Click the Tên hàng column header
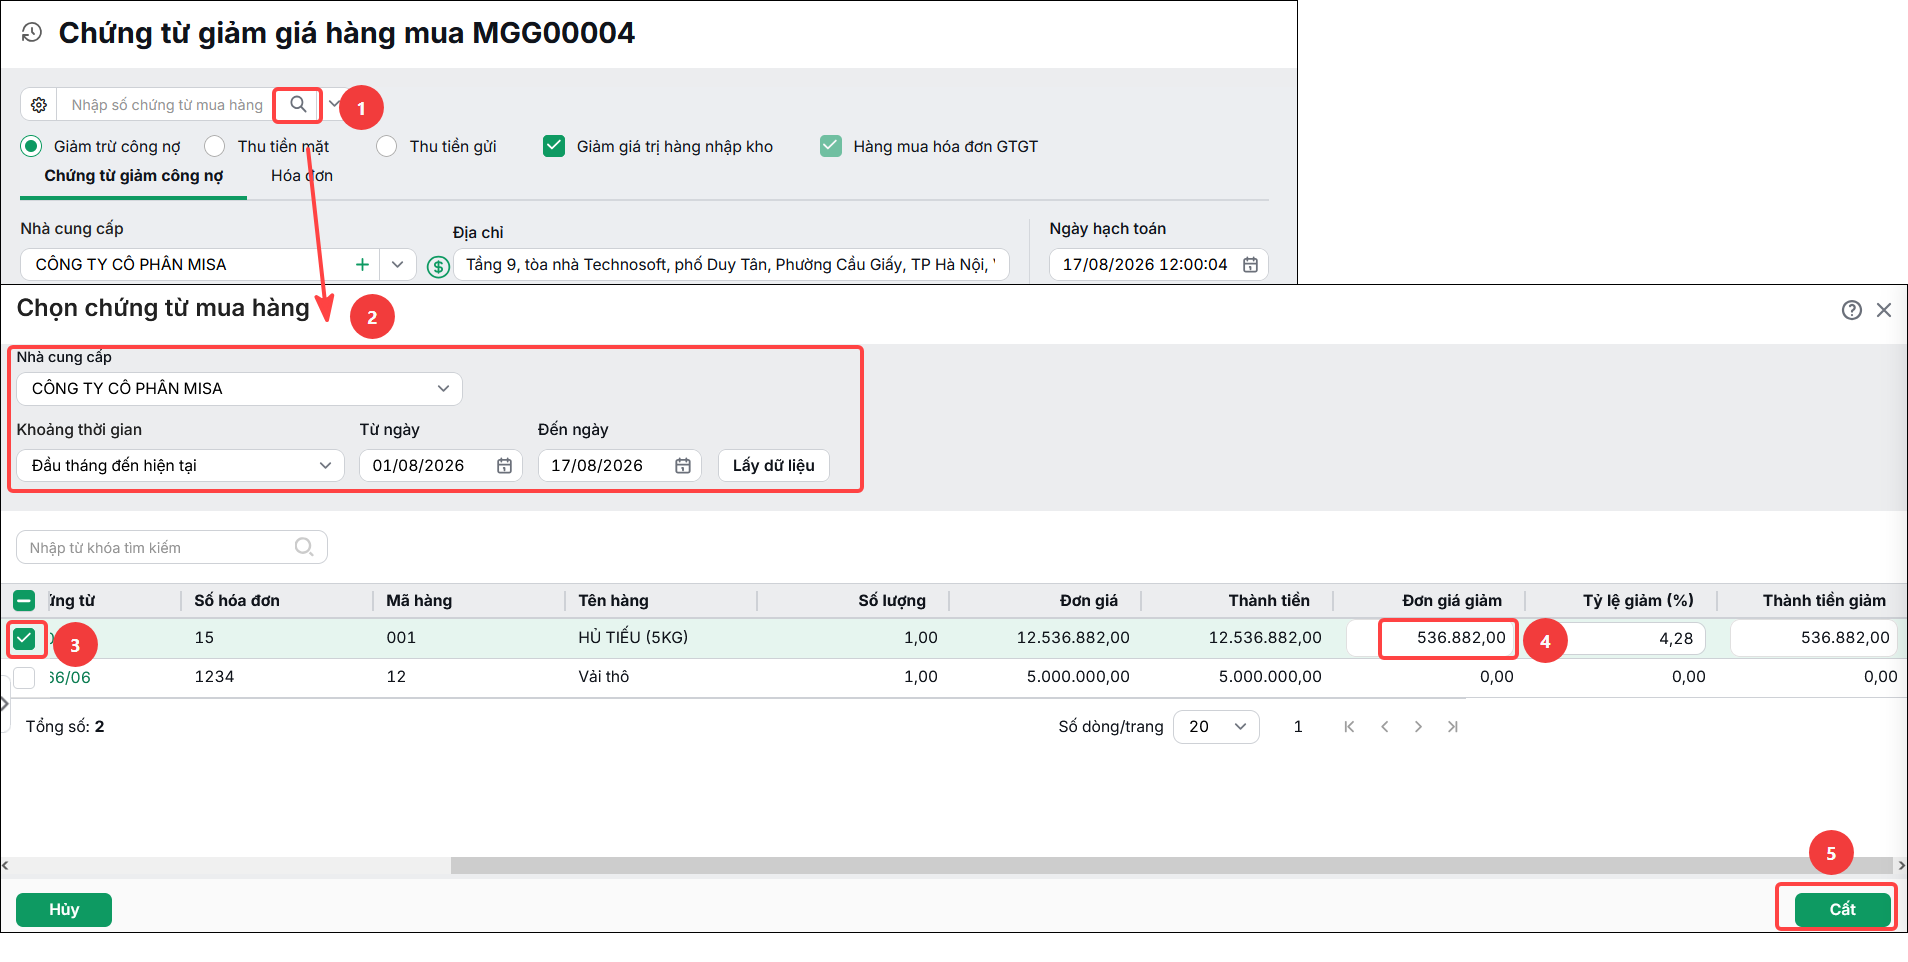The height and width of the screenshot is (962, 1908). point(613,601)
